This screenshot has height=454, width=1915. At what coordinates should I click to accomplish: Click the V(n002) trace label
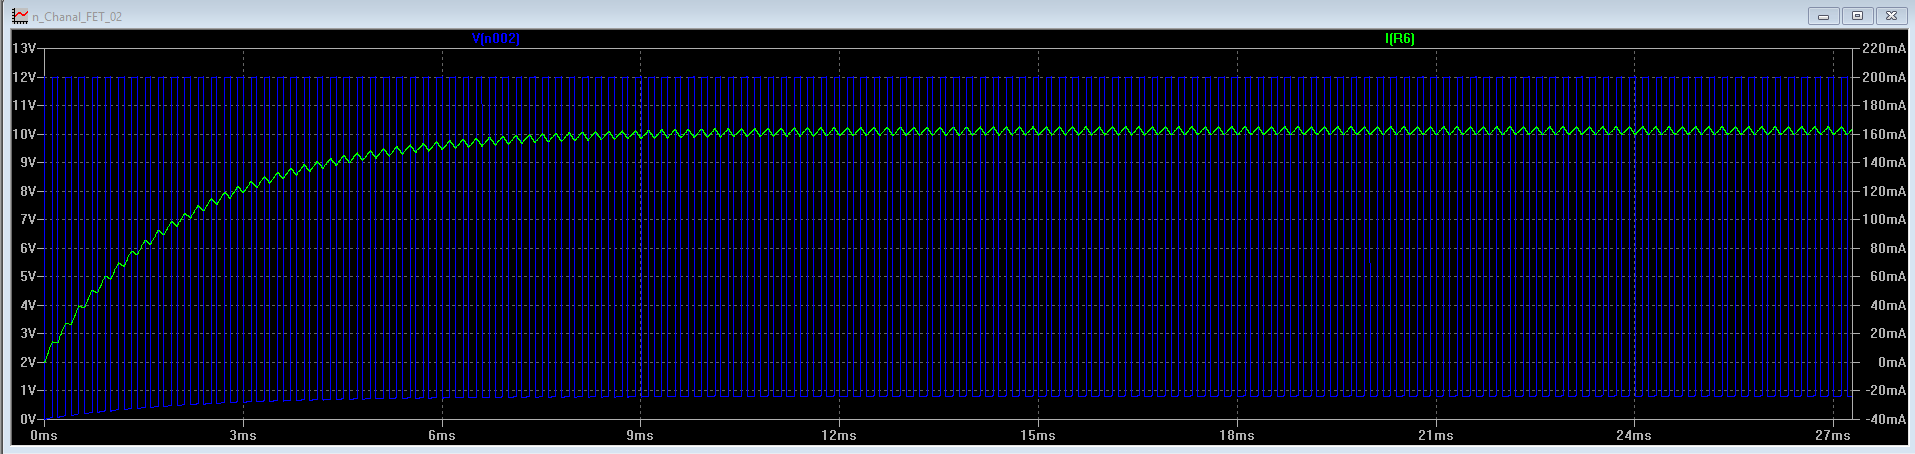[495, 39]
